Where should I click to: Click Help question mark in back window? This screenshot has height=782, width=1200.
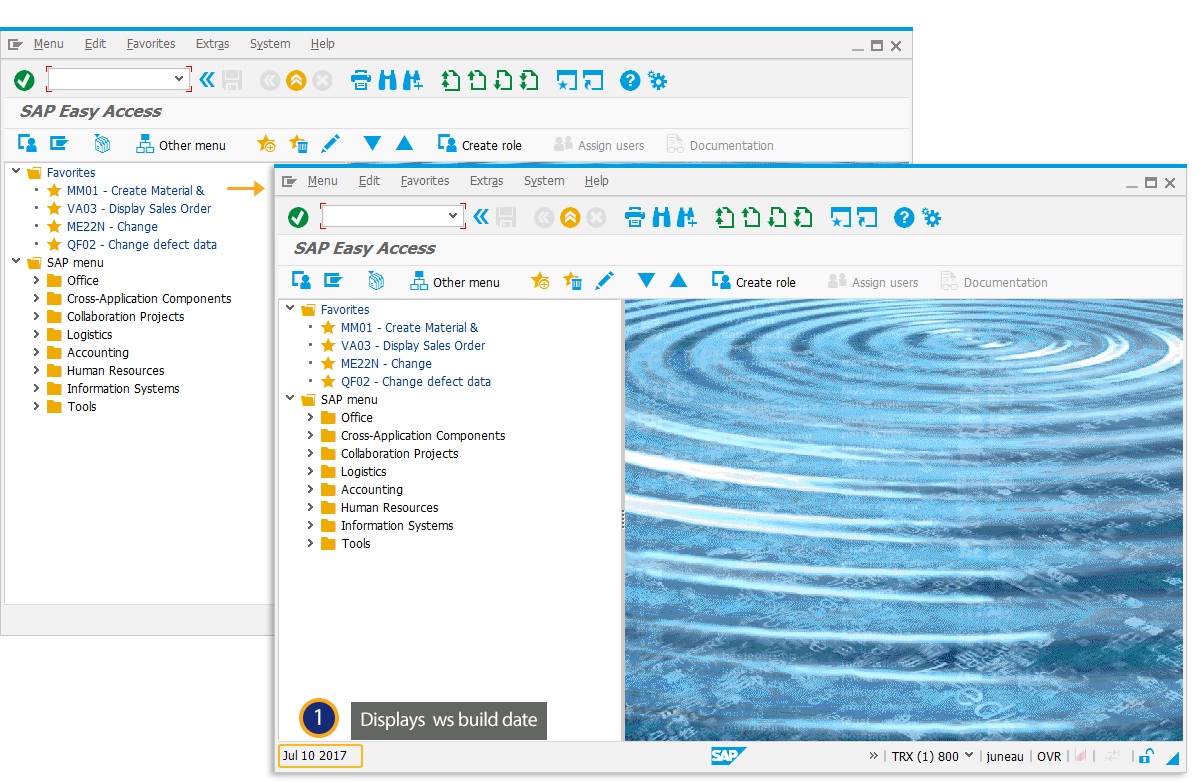pos(630,80)
